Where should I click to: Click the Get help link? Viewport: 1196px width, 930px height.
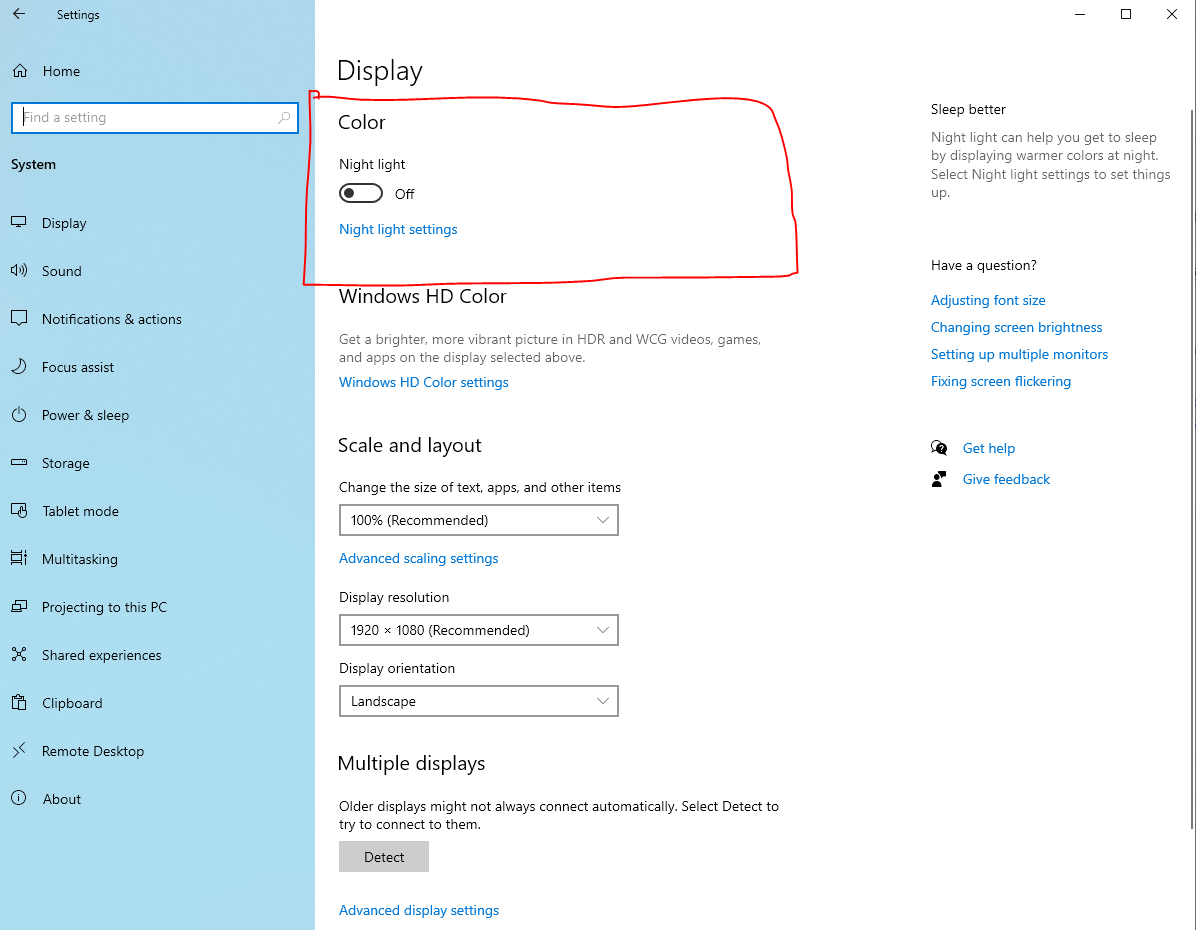click(x=989, y=449)
